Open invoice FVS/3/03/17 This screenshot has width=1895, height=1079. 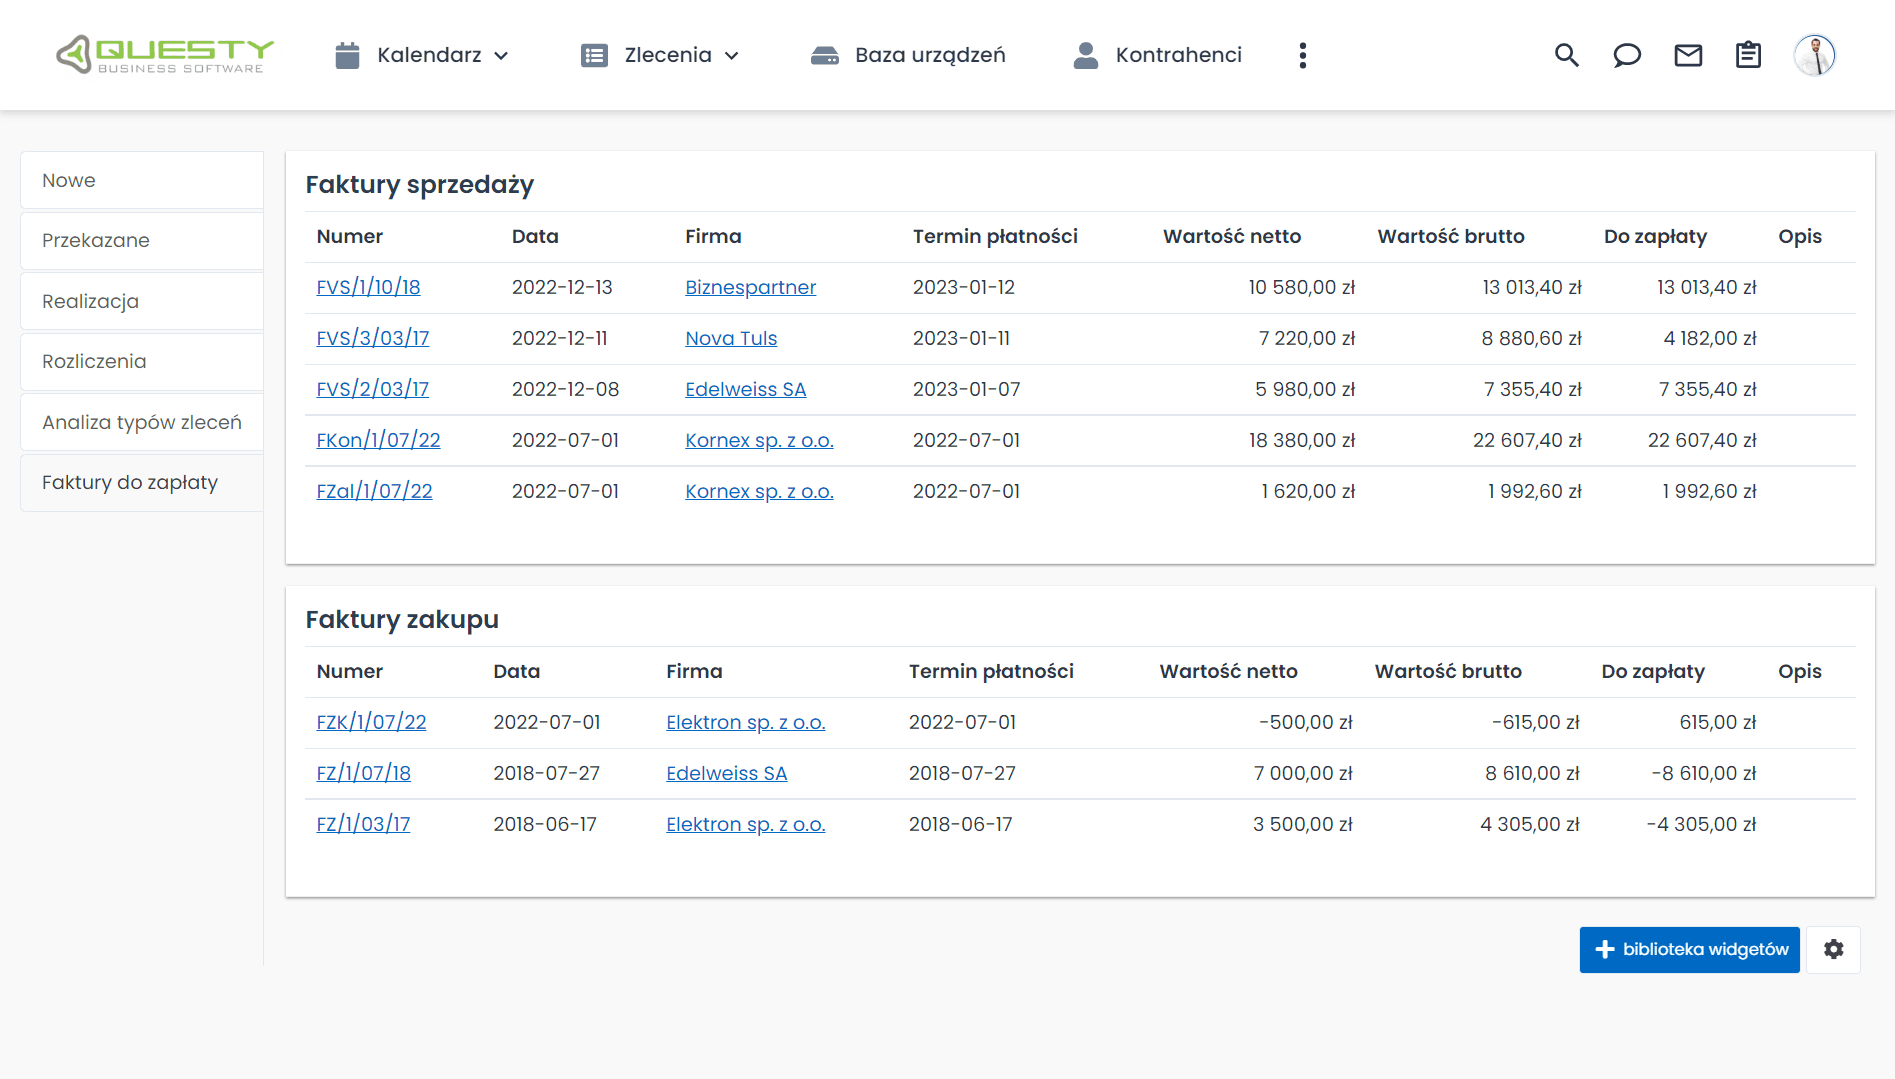(373, 338)
